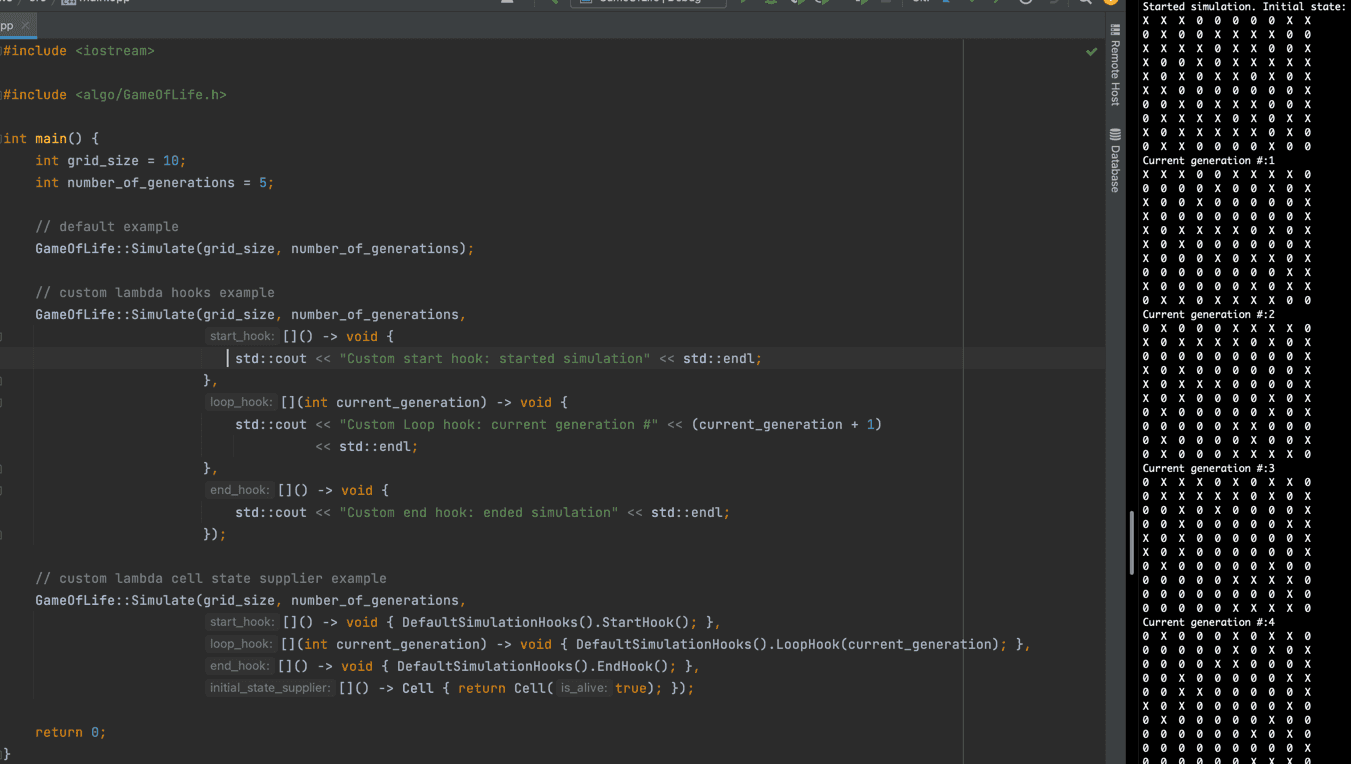Viewport: 1351px width, 764px height.
Task: Click the "Custom start hook" string literal
Action: click(494, 359)
